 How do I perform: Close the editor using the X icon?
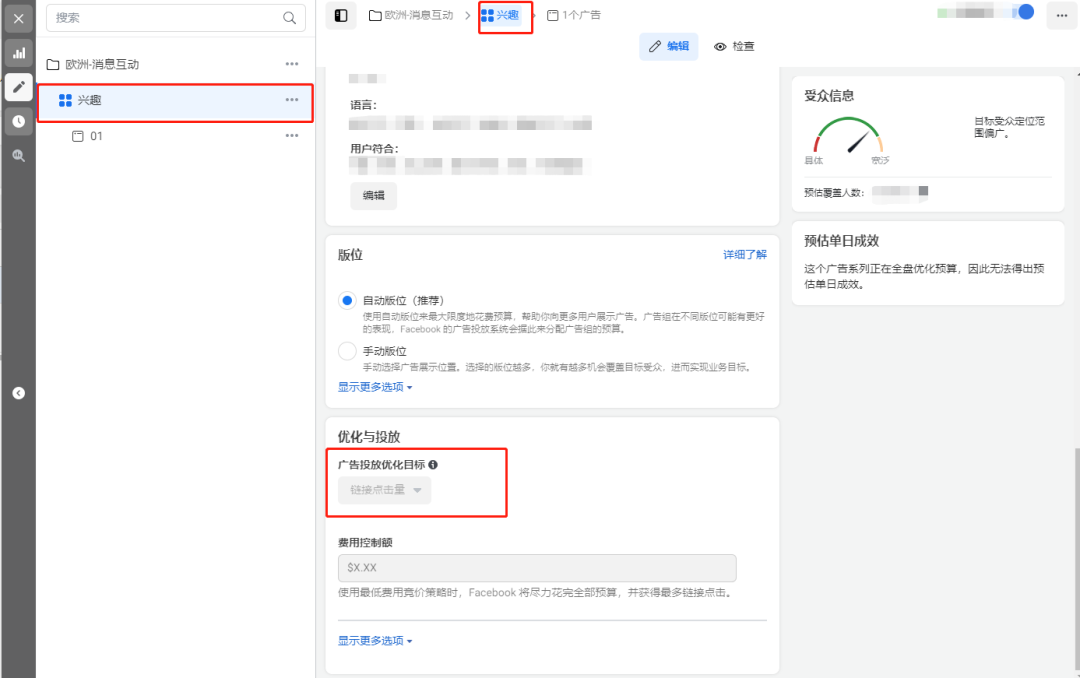click(x=17, y=17)
